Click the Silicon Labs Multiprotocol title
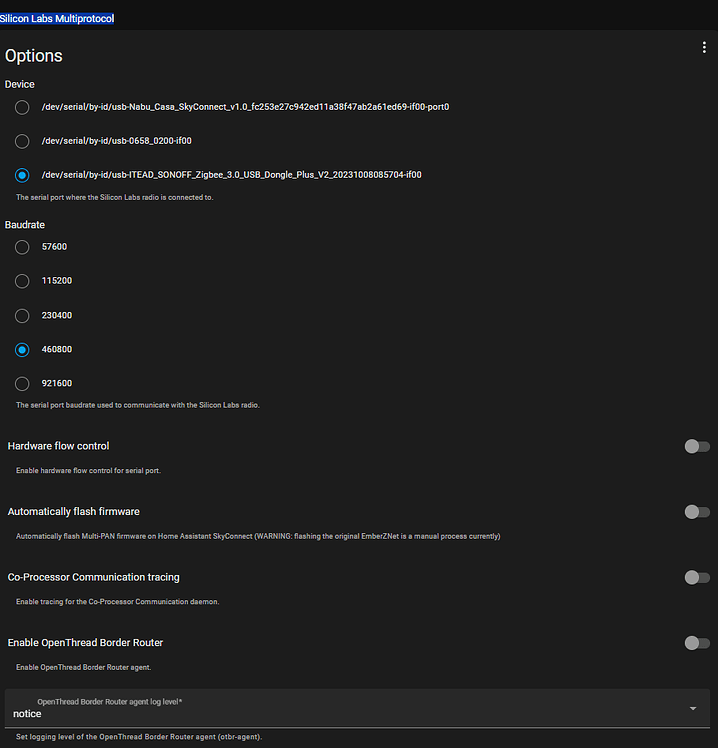The width and height of the screenshot is (718, 748). [57, 19]
